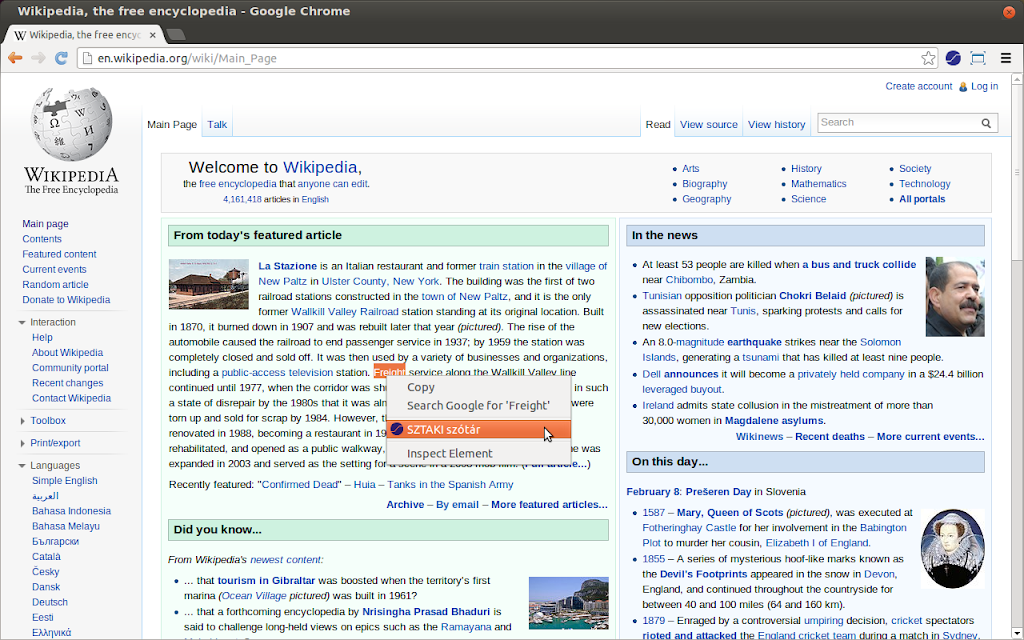Bookmark this page with star icon

928,58
